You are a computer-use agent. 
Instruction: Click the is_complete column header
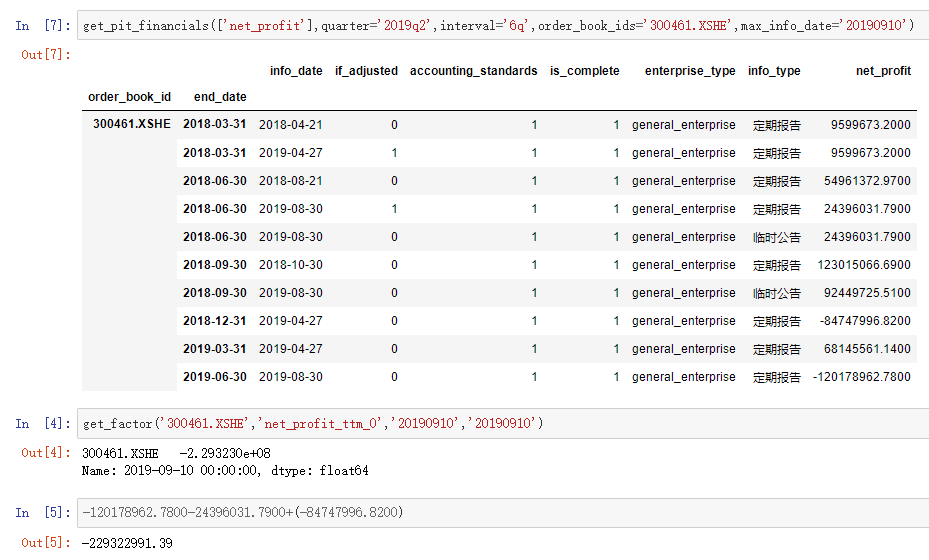584,71
